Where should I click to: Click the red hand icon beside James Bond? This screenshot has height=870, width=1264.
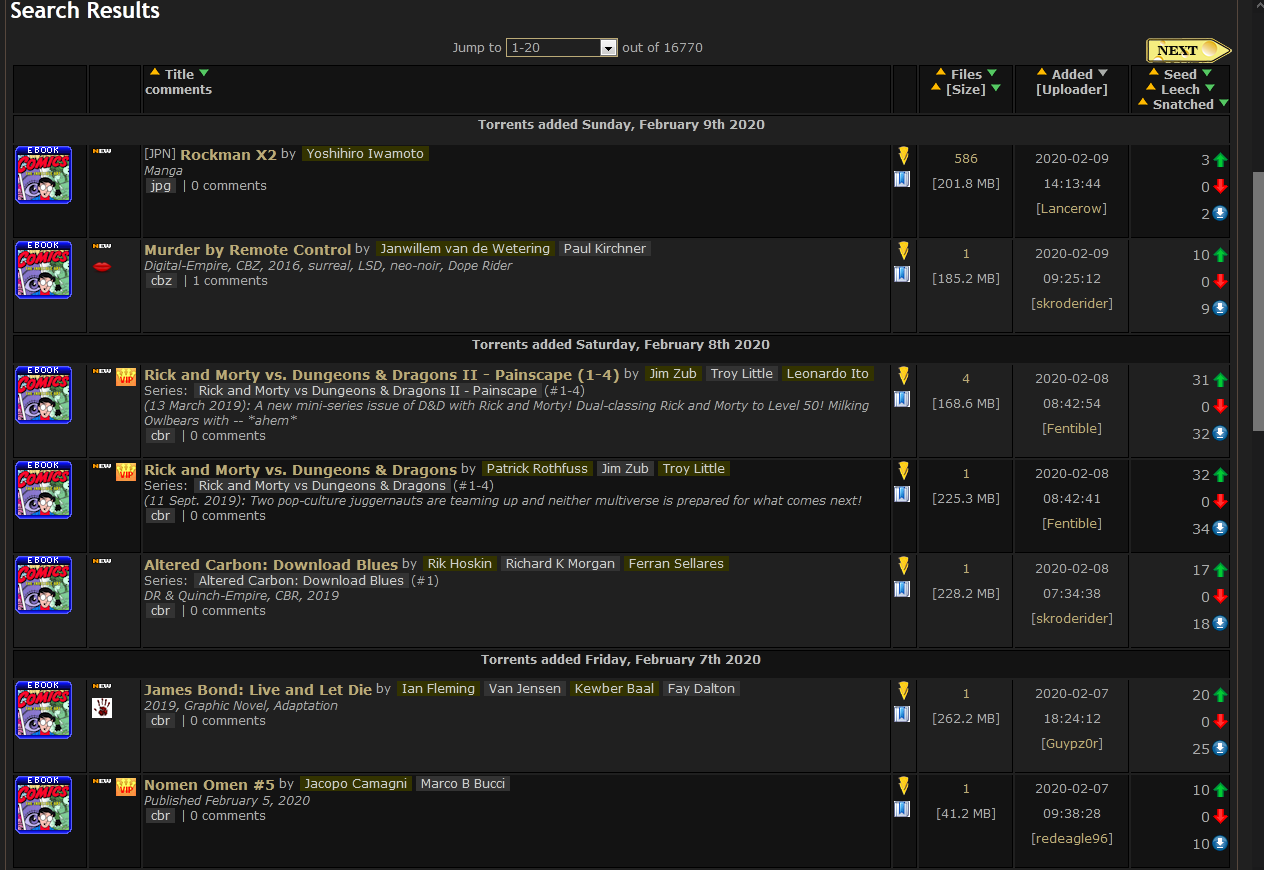click(102, 708)
